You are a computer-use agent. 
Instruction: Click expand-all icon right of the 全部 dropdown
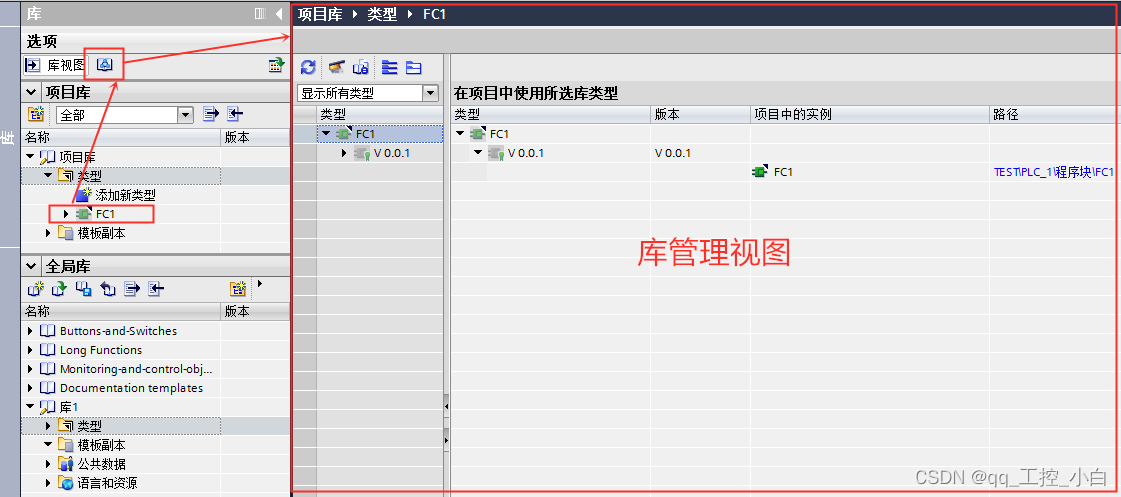(209, 114)
